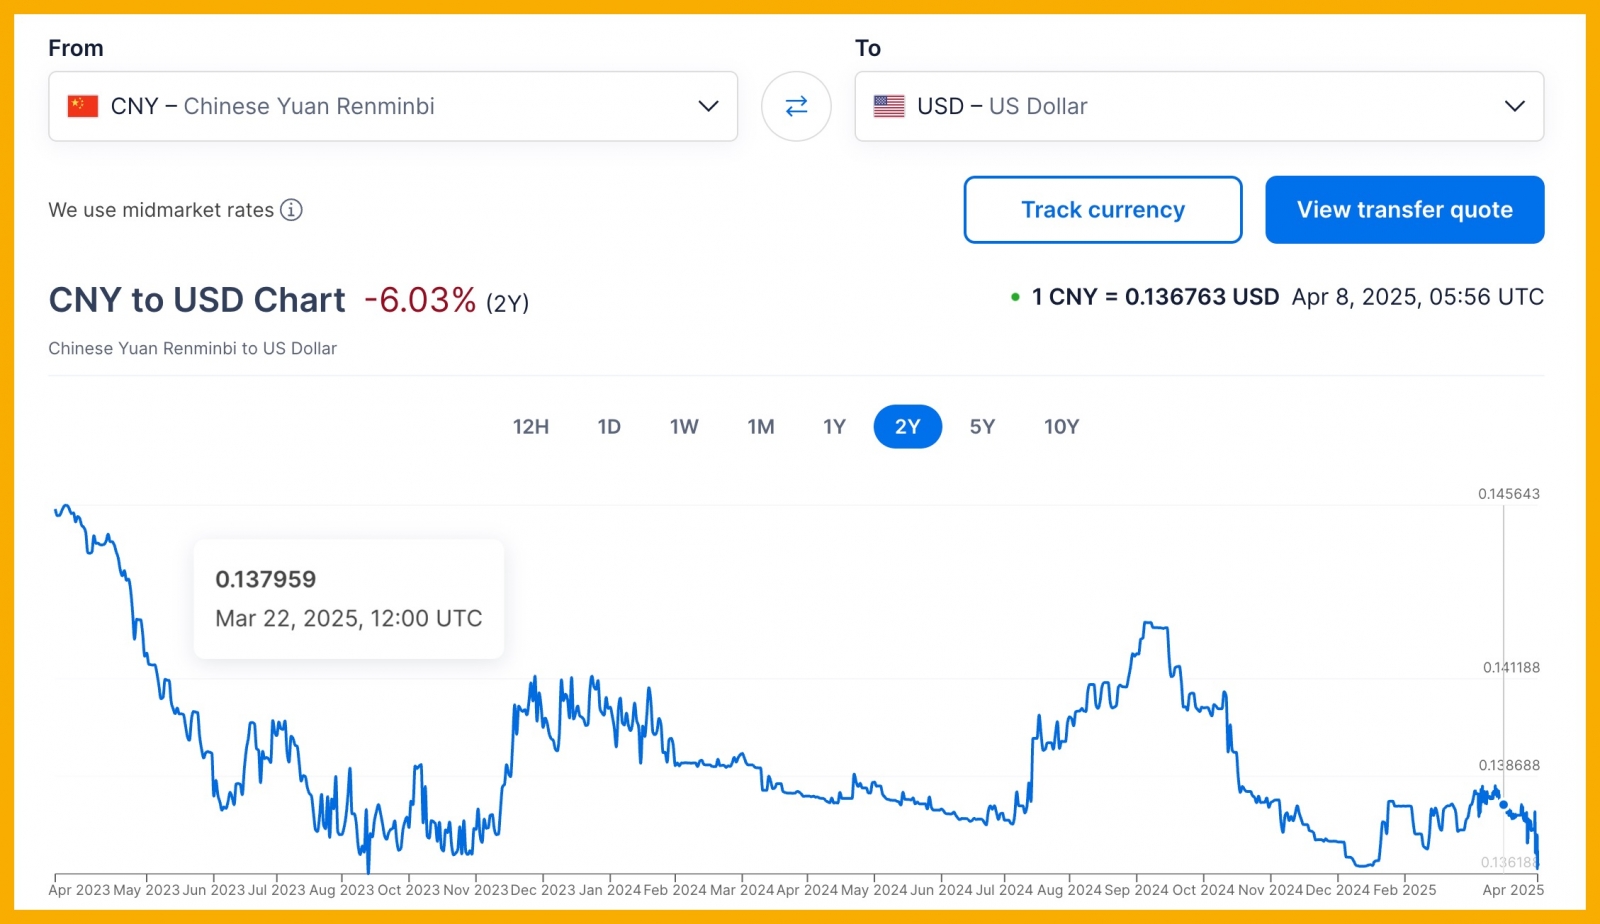The image size is (1600, 924).
Task: Show the 1M chart range
Action: click(x=761, y=427)
